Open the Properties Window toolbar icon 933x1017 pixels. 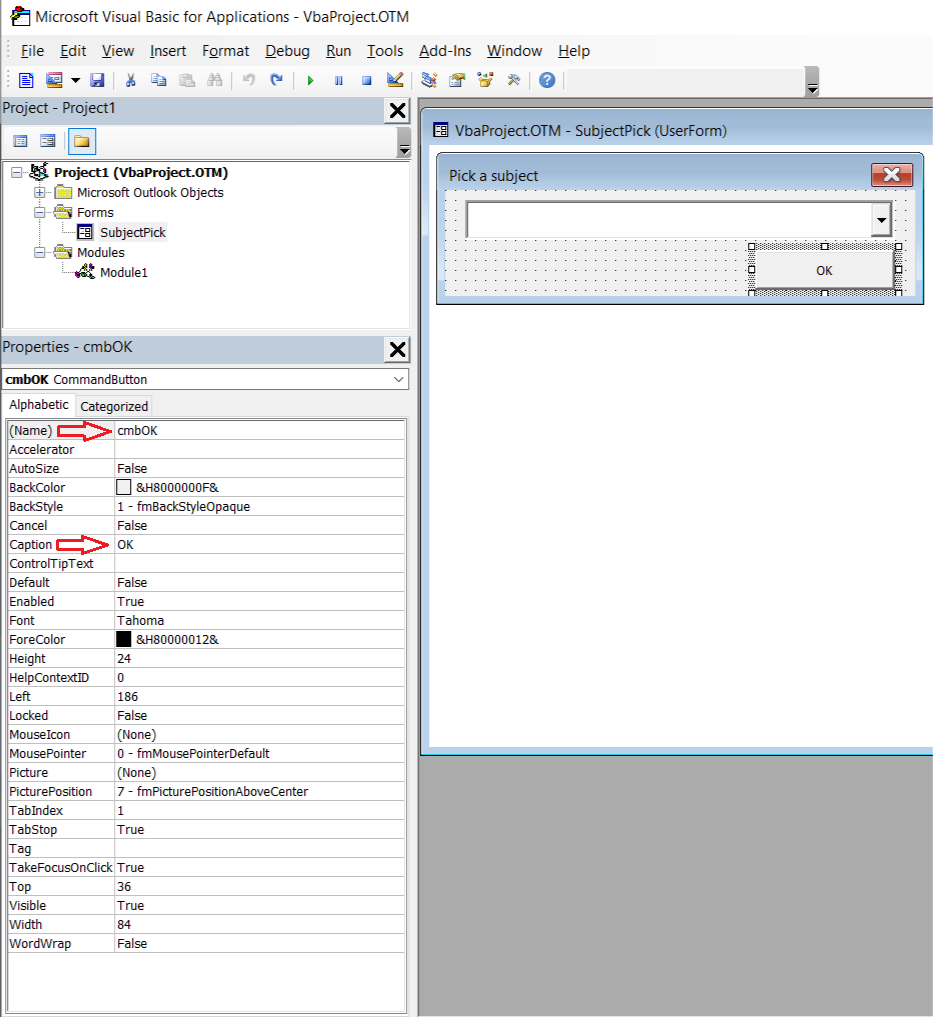point(457,80)
